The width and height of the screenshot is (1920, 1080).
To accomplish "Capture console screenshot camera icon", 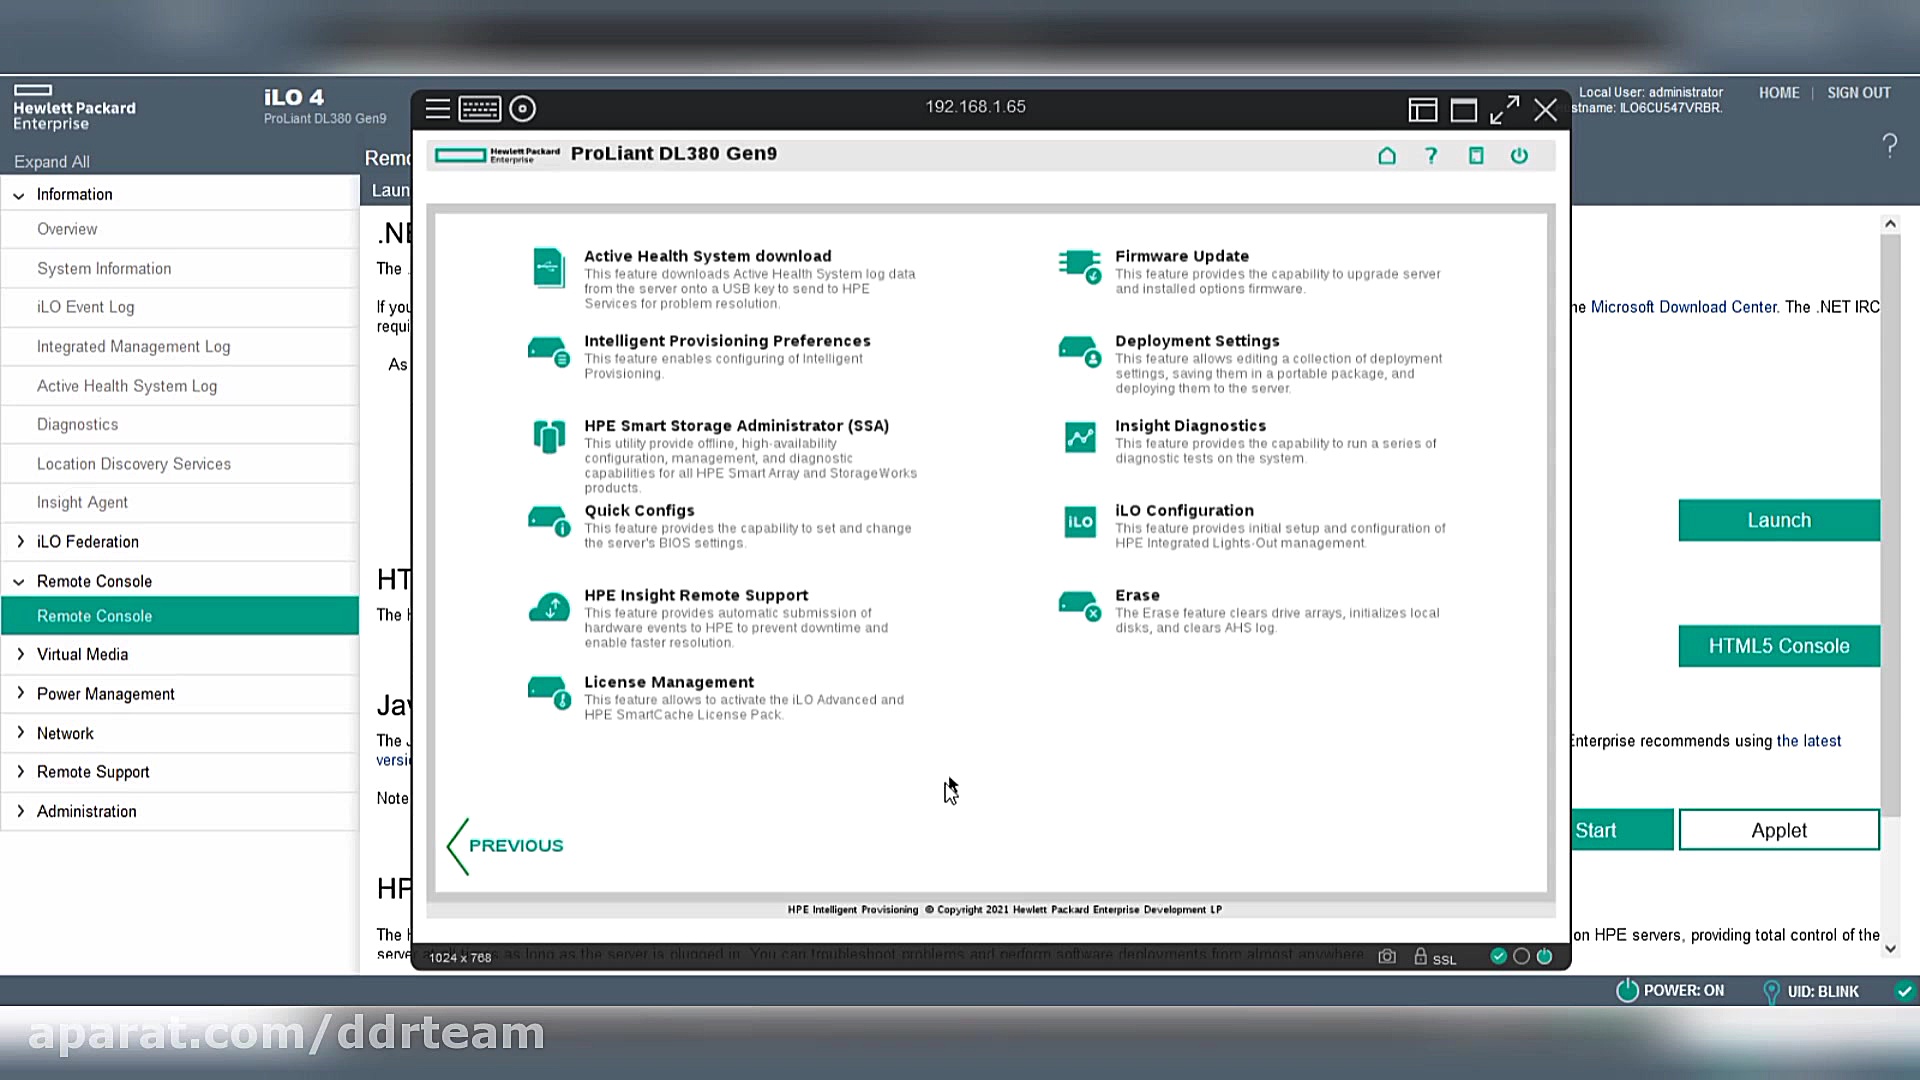I will click(x=1387, y=957).
